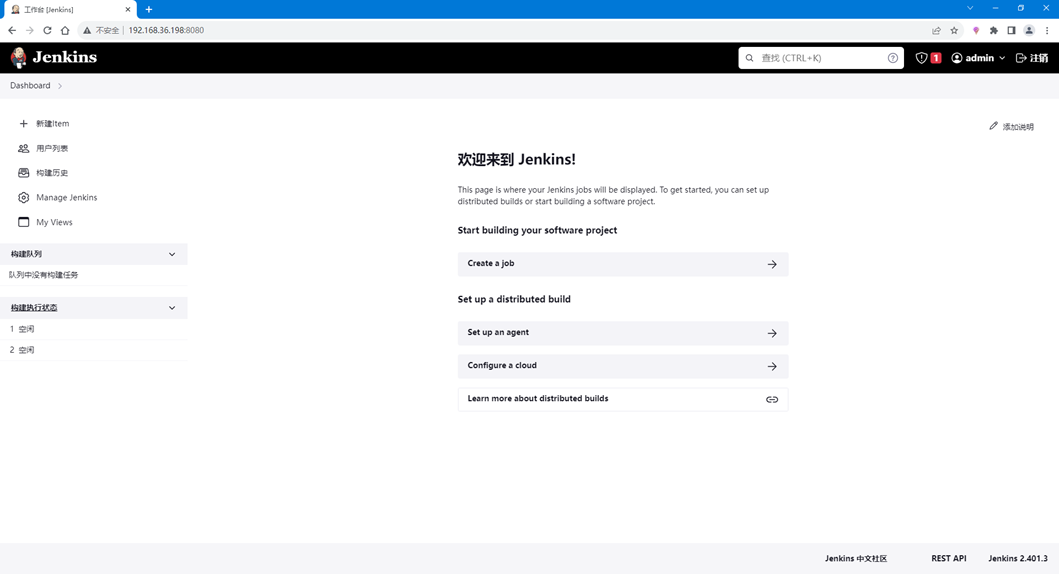Open the security shield warning icon

pyautogui.click(x=921, y=58)
